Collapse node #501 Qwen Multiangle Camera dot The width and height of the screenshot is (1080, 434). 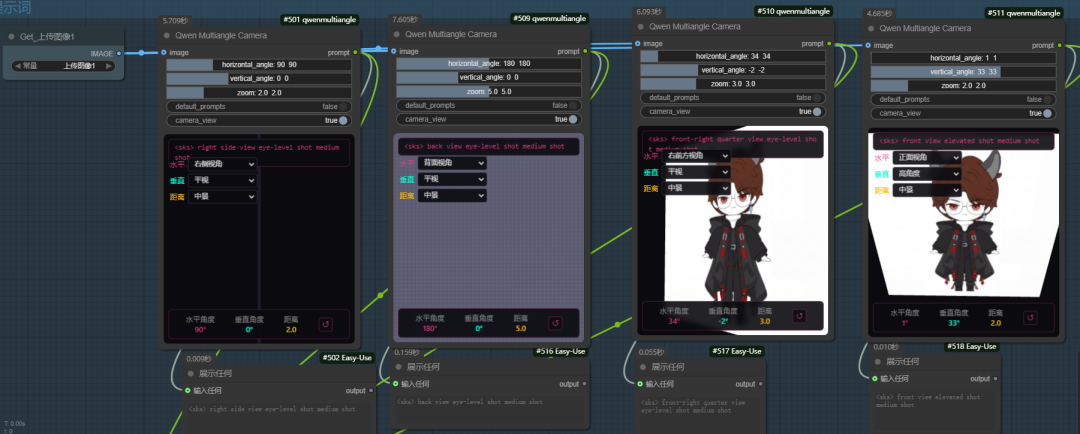point(166,34)
